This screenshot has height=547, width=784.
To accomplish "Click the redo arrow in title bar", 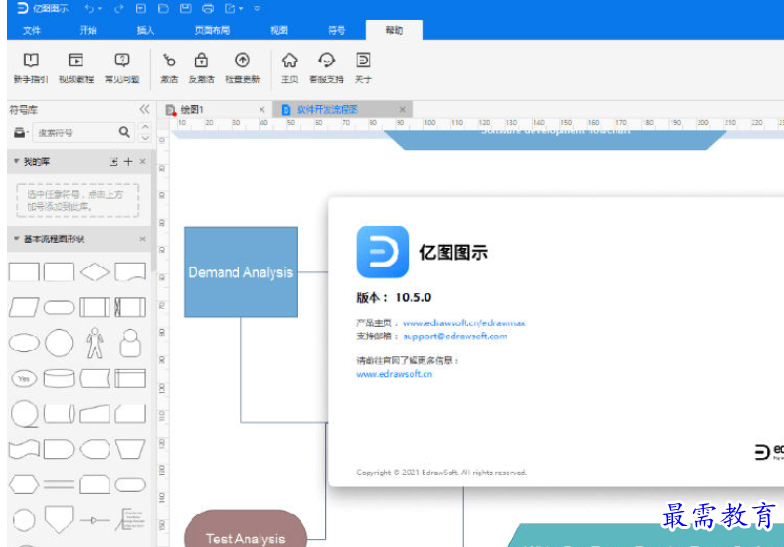I will (x=118, y=8).
